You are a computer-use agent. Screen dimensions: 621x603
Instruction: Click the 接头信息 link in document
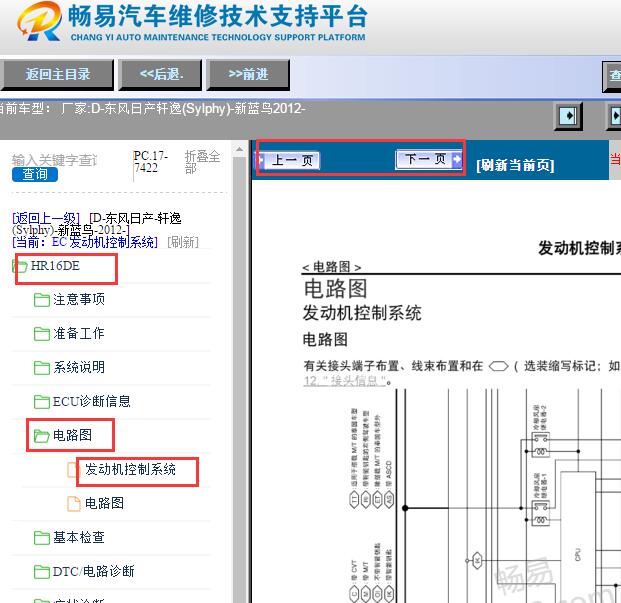[x=345, y=381]
